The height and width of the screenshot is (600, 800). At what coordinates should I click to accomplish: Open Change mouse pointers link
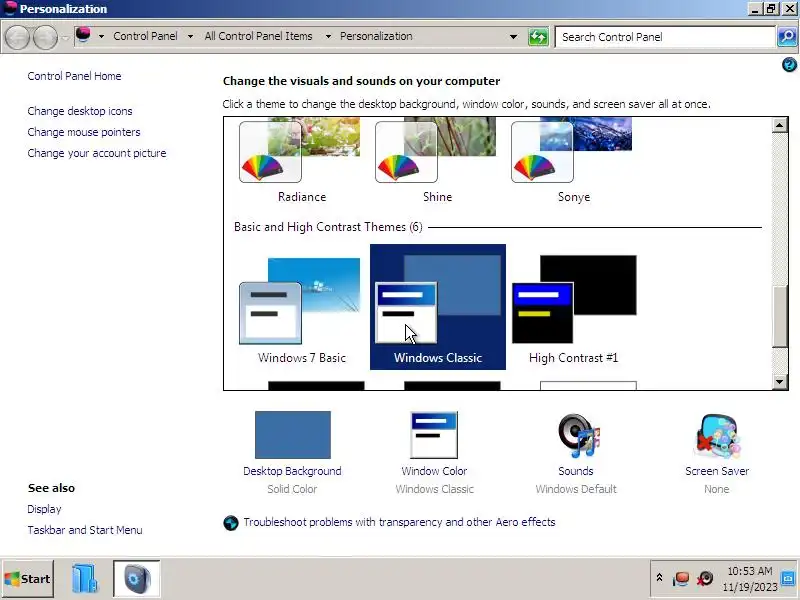pyautogui.click(x=84, y=132)
